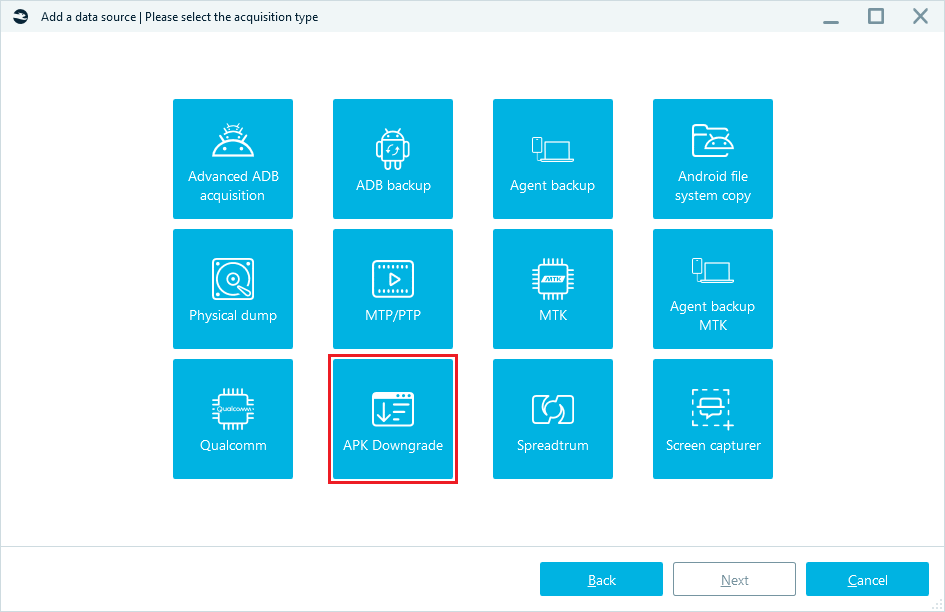Choose the Physical dump tile
This screenshot has width=945, height=612.
233,289
